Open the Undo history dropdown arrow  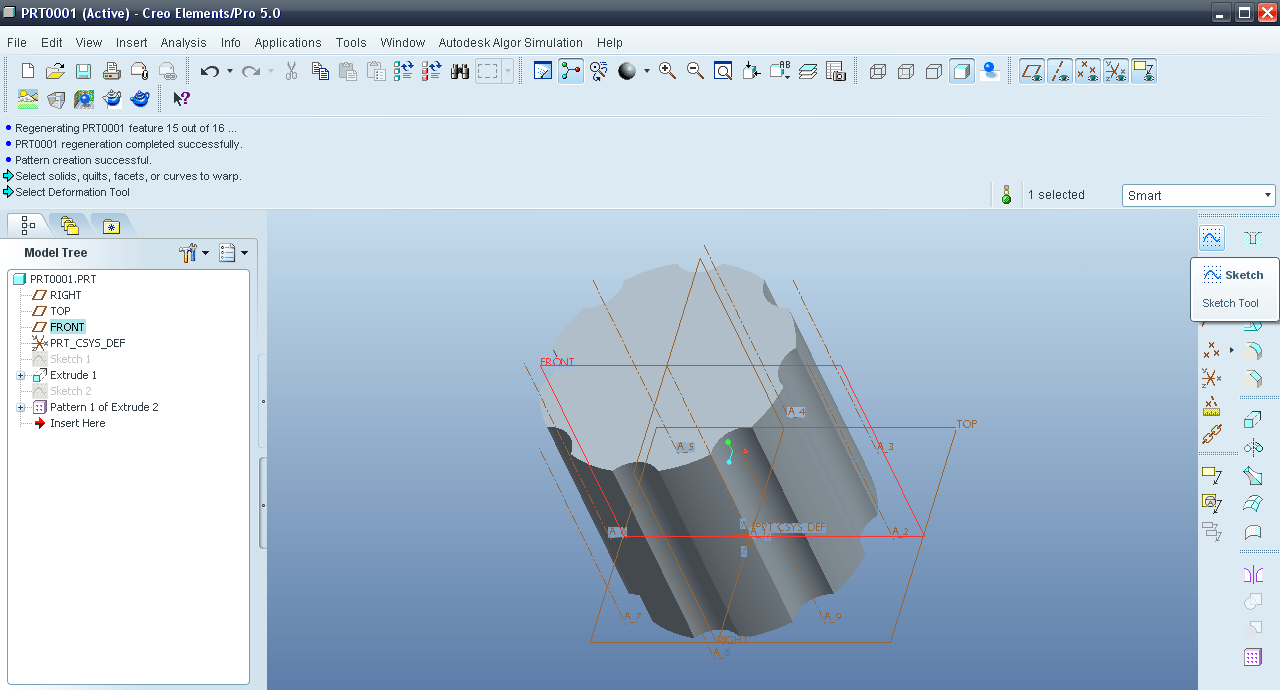(x=229, y=71)
